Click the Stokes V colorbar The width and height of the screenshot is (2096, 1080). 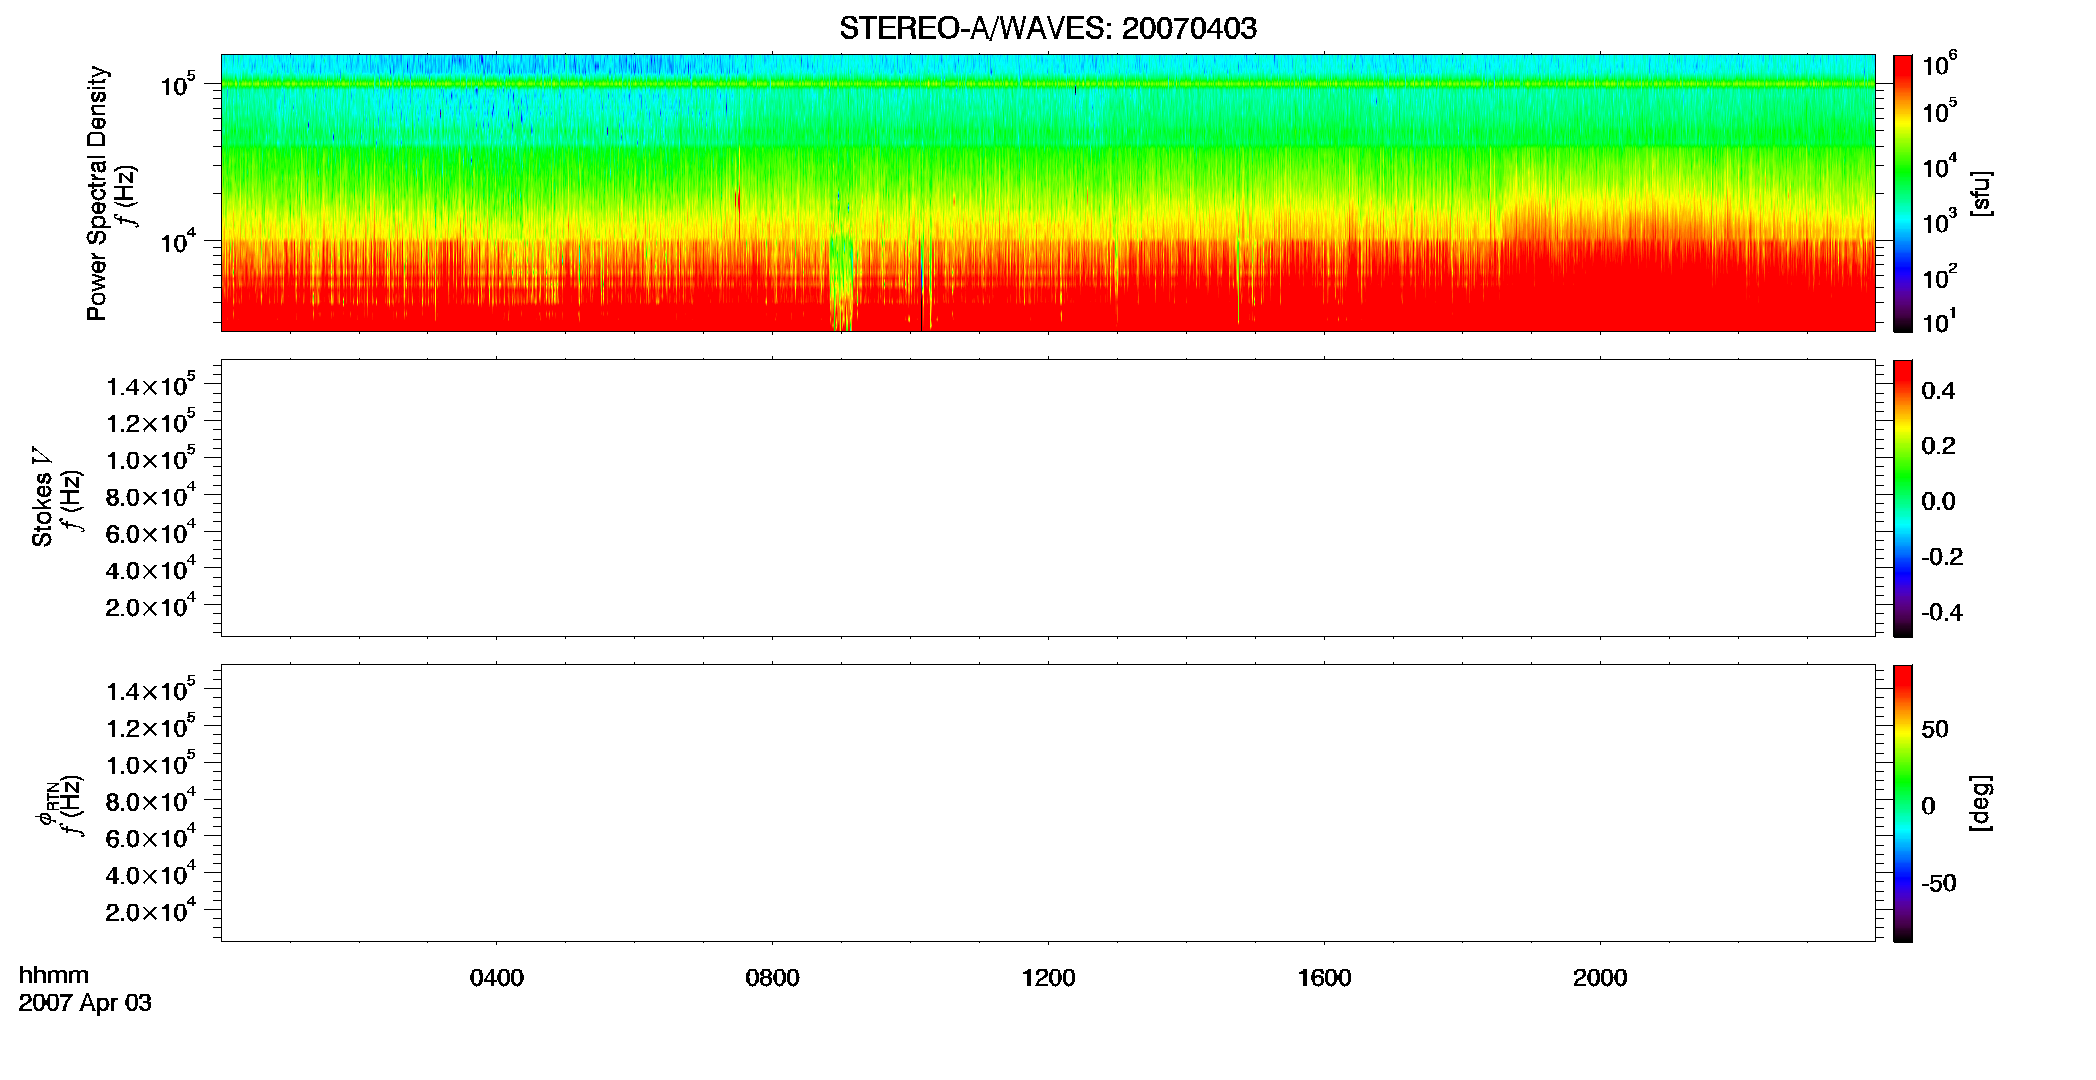pyautogui.click(x=1903, y=498)
